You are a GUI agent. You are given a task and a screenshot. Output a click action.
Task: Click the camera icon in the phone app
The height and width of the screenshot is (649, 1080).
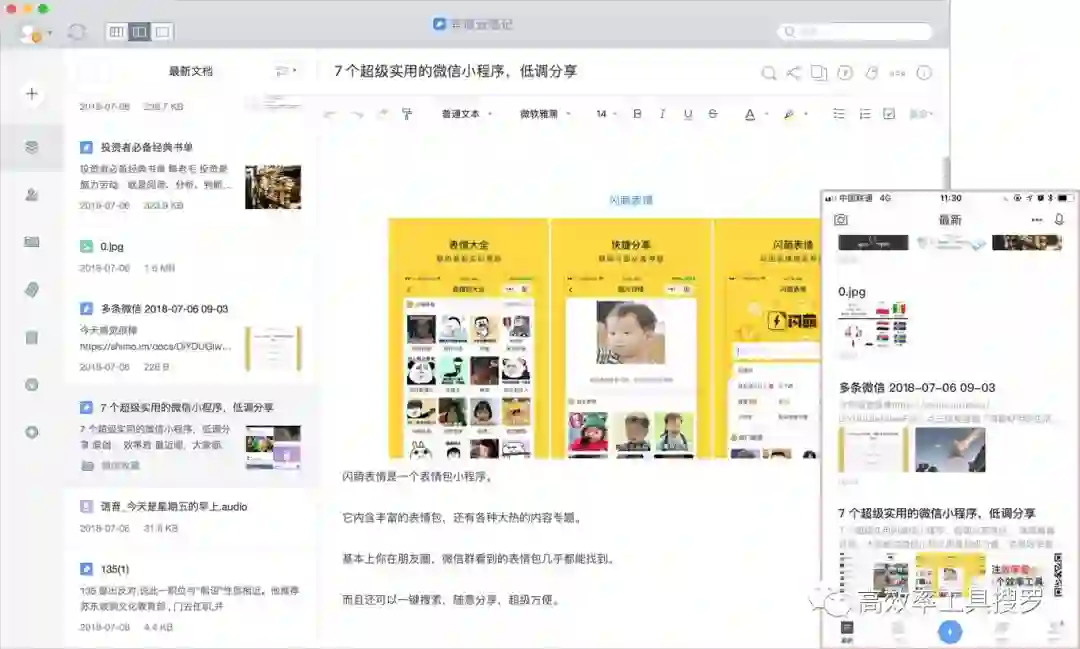(x=841, y=219)
